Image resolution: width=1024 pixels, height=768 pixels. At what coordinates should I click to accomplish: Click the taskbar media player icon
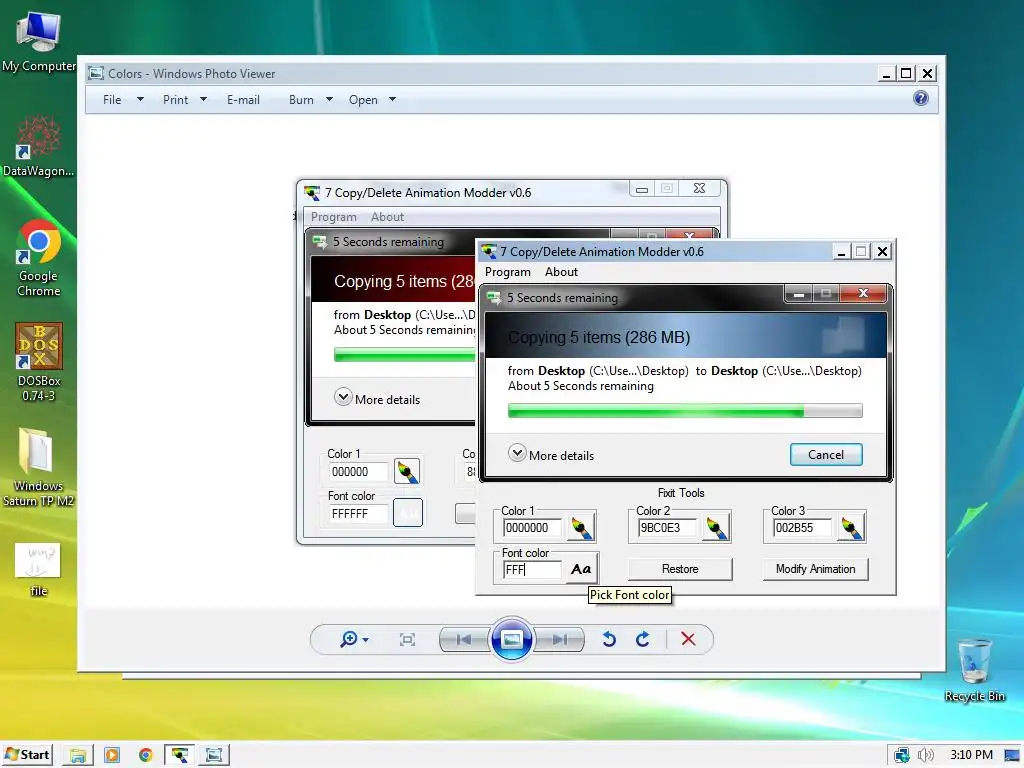tap(112, 755)
